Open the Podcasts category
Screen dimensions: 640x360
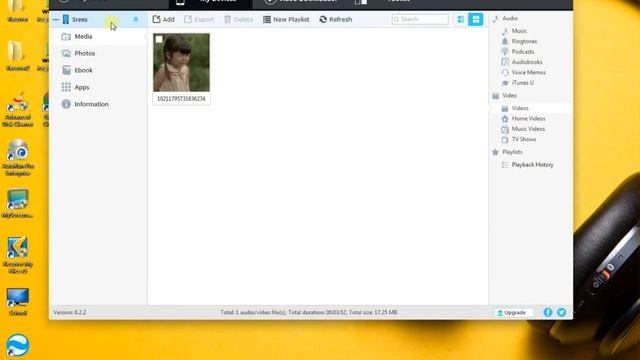coord(523,52)
